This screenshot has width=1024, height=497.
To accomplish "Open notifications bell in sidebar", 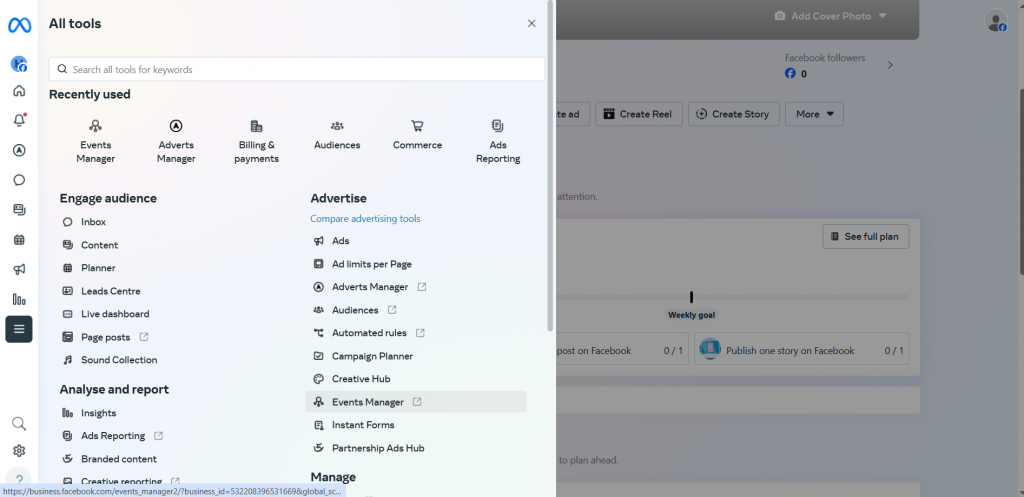I will coord(19,120).
